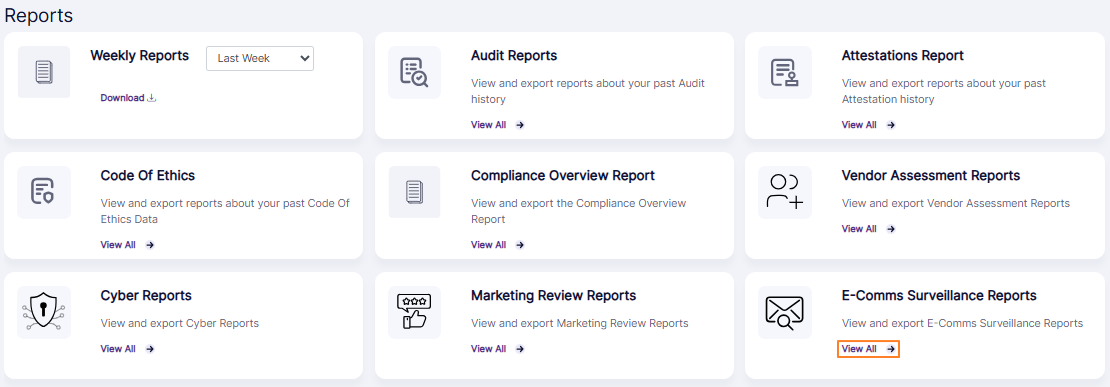
Task: Click the 'past Code Of Ethics Data' description
Action: 225,212
